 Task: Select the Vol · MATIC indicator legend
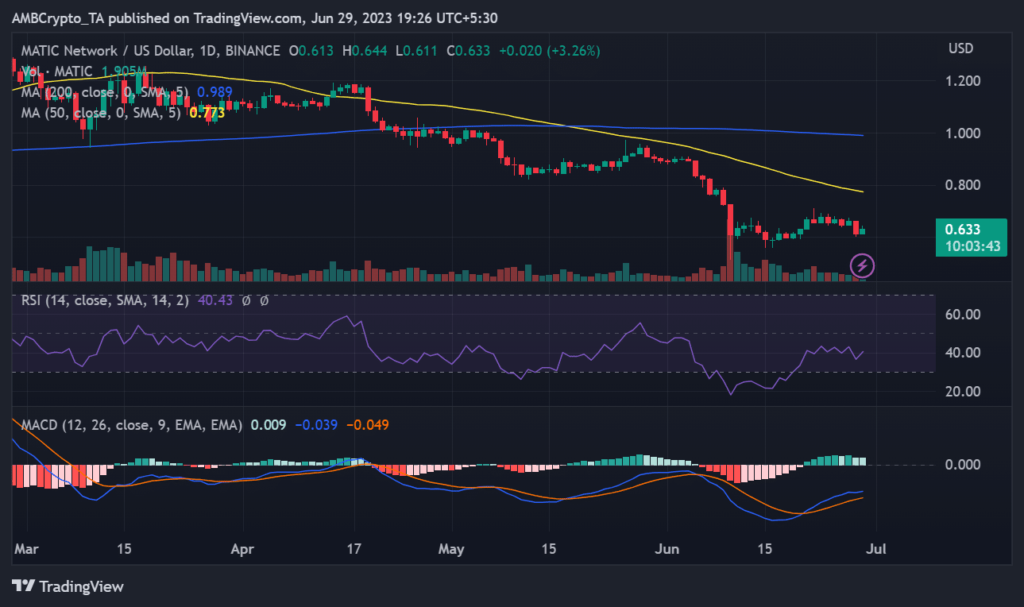click(58, 71)
